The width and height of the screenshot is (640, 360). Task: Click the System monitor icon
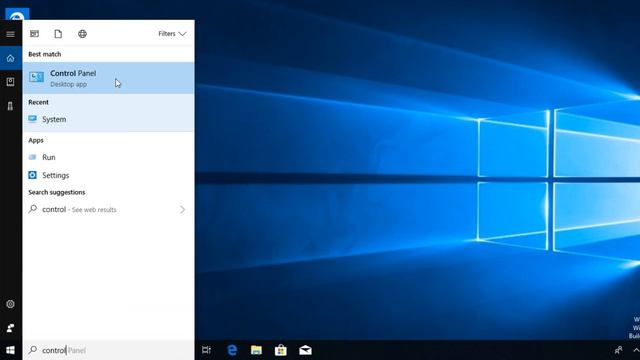33,119
